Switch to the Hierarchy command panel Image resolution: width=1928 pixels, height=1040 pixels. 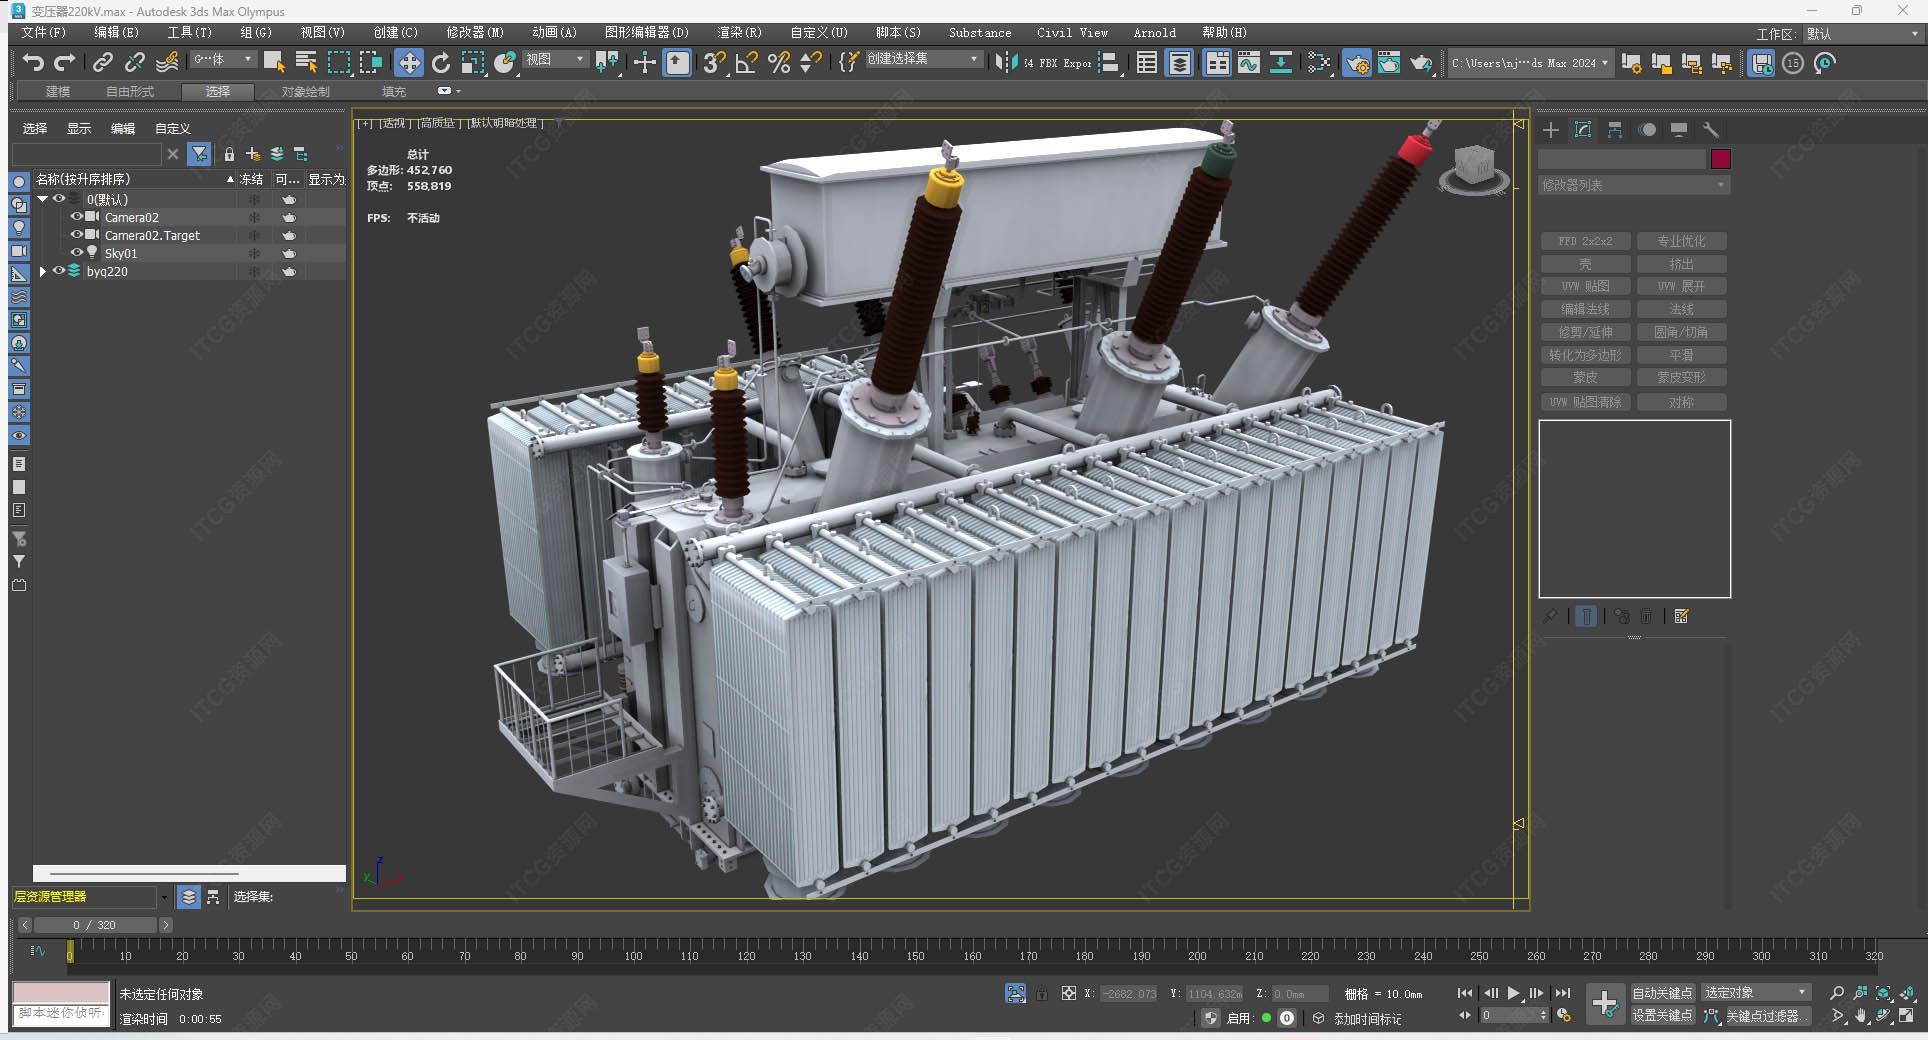[1614, 130]
